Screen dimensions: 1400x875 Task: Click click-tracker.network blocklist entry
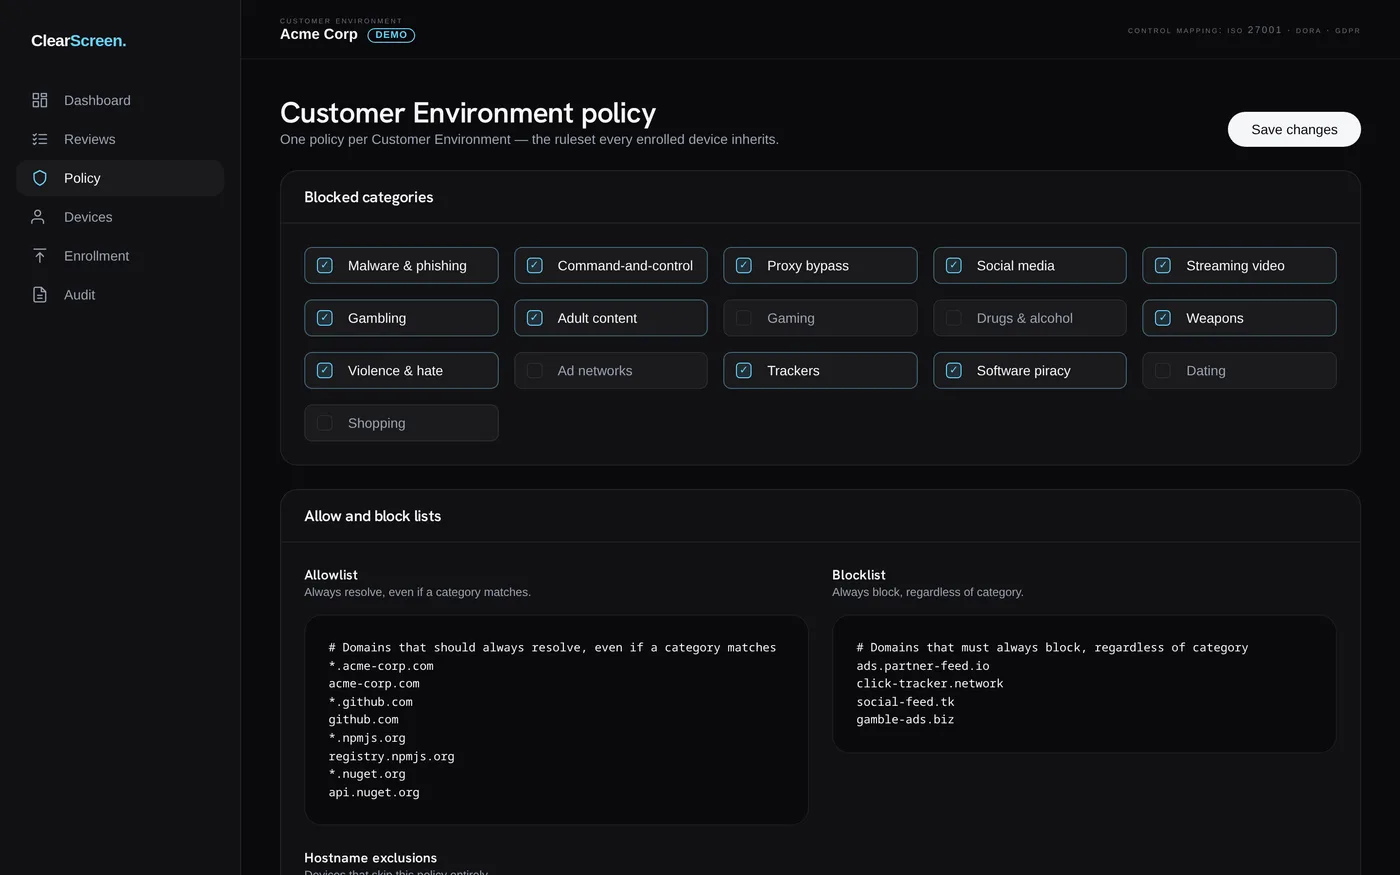point(930,684)
